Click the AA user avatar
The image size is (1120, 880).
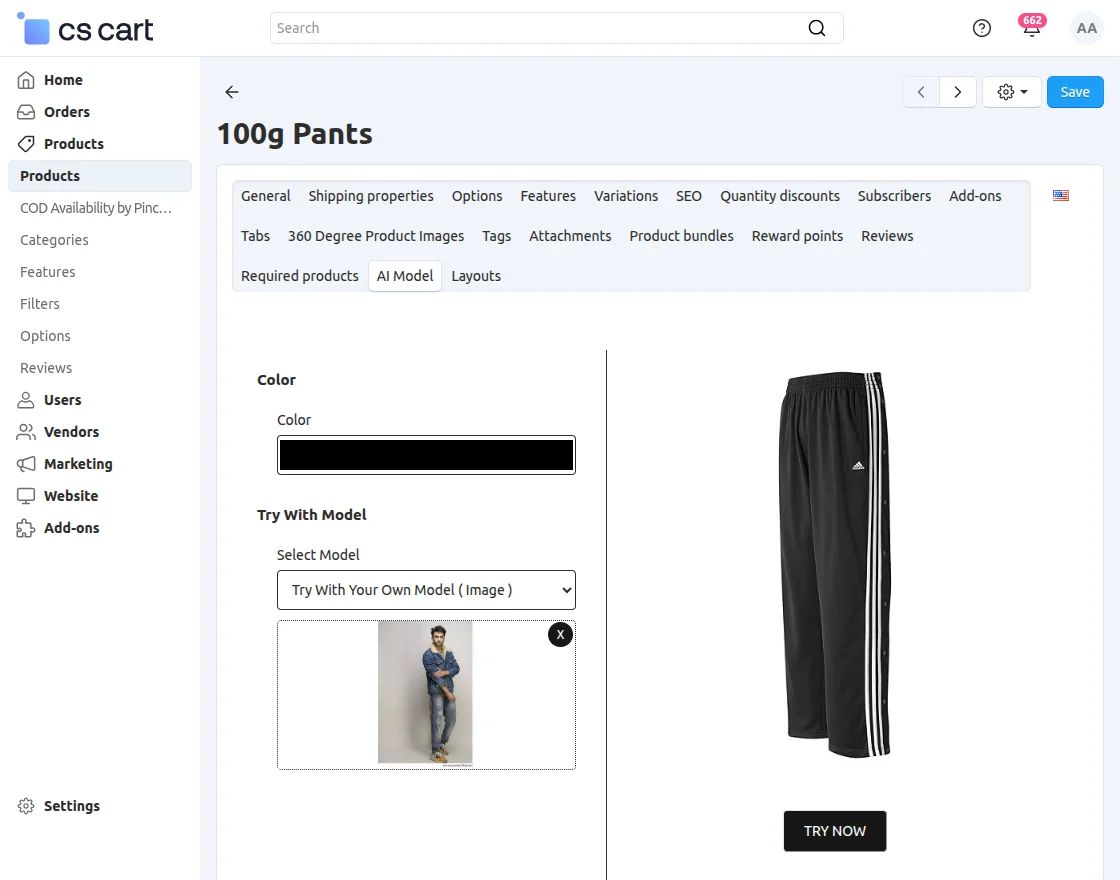[1086, 28]
